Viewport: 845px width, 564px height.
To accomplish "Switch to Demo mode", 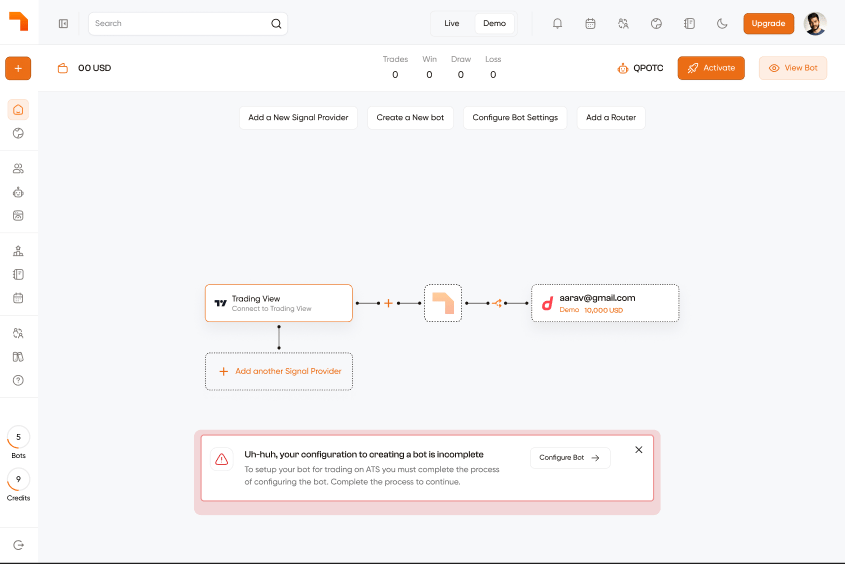I will [494, 24].
